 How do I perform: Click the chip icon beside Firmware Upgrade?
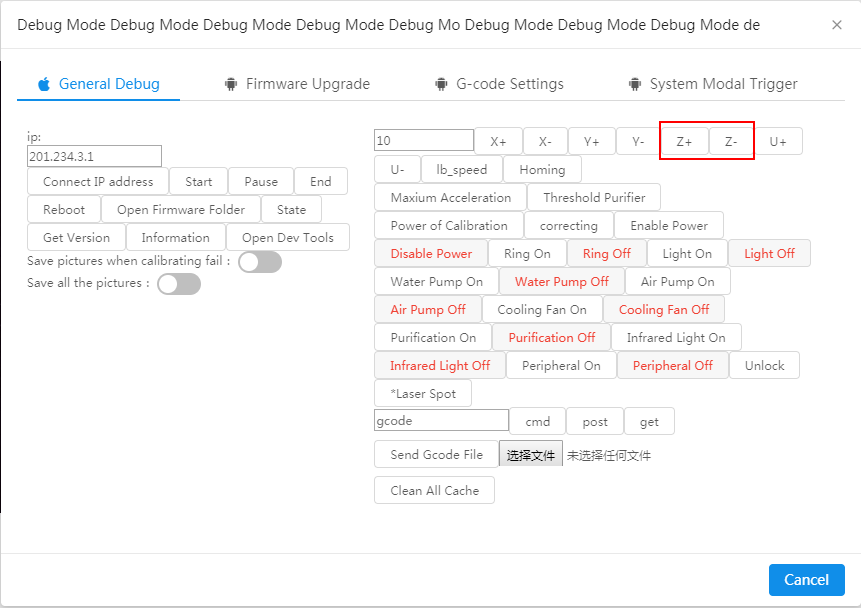[x=230, y=84]
